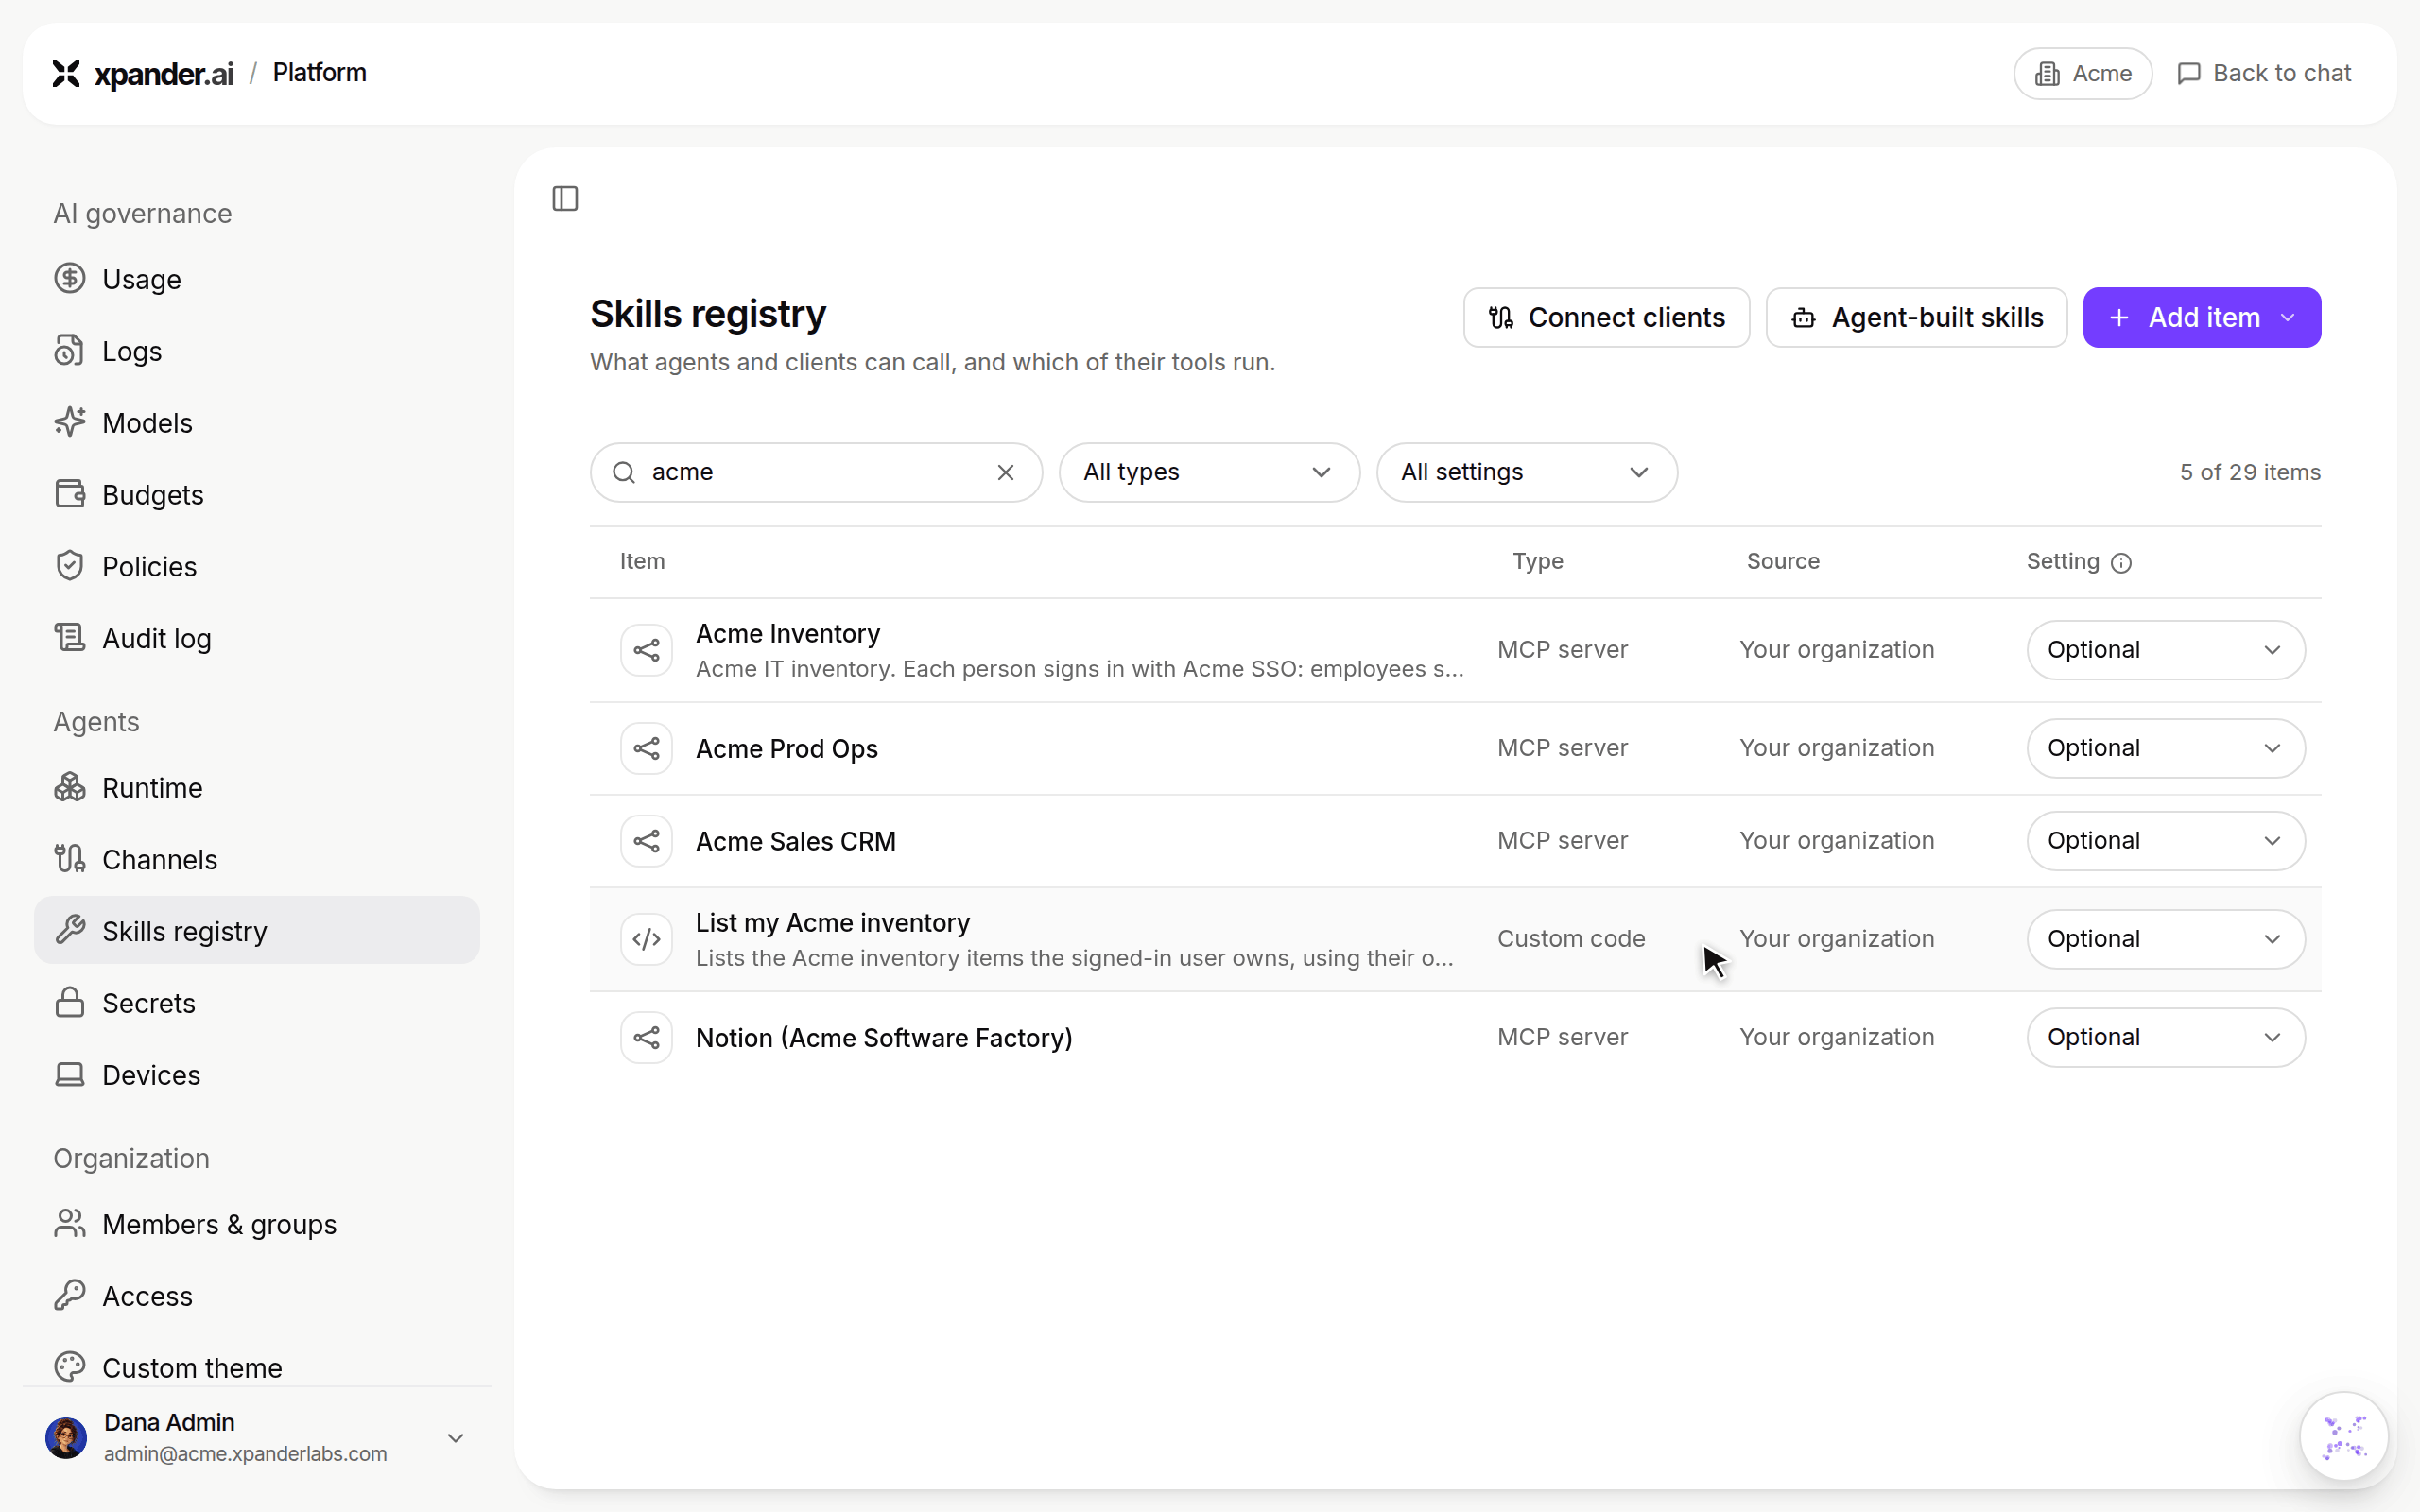The width and height of the screenshot is (2420, 1512).
Task: Open Setting dropdown for Acme Inventory
Action: 2165,650
